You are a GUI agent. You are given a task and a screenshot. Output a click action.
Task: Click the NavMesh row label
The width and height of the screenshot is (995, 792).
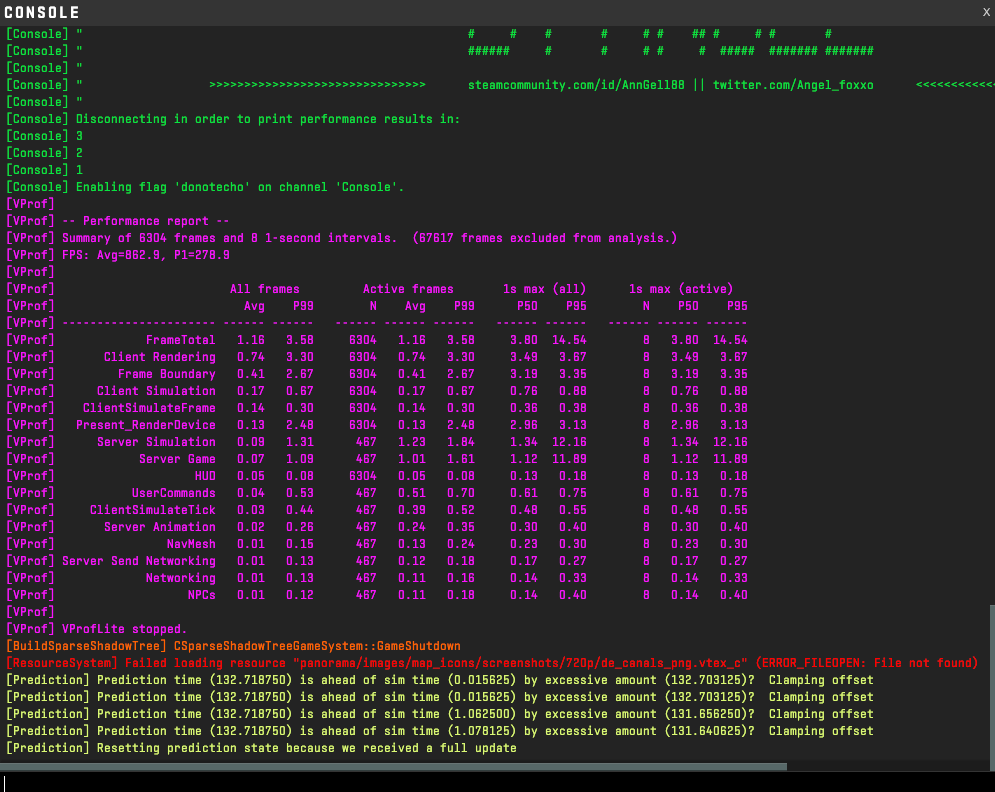[x=191, y=544]
